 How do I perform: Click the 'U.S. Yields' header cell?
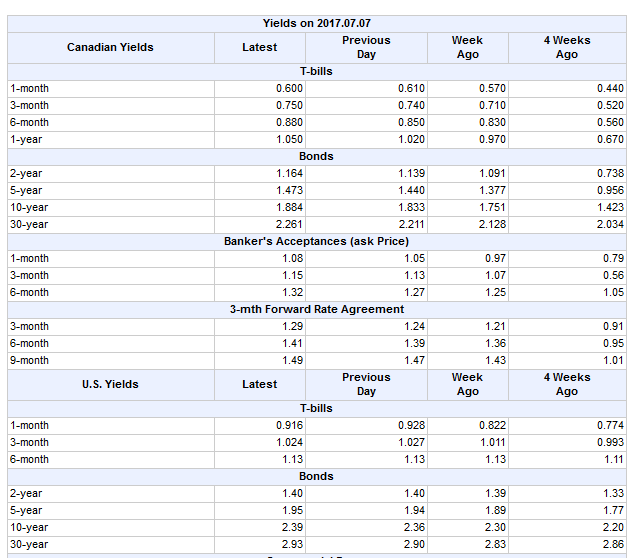click(x=110, y=384)
